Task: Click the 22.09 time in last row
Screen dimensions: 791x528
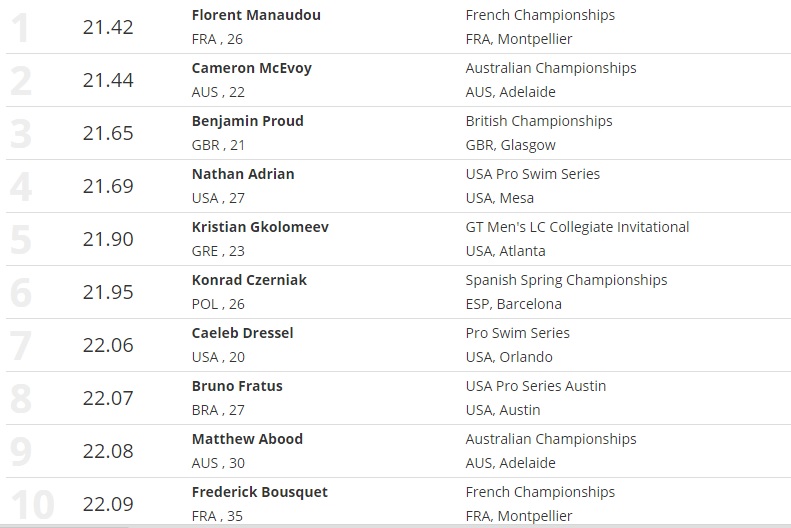Action: pos(108,504)
